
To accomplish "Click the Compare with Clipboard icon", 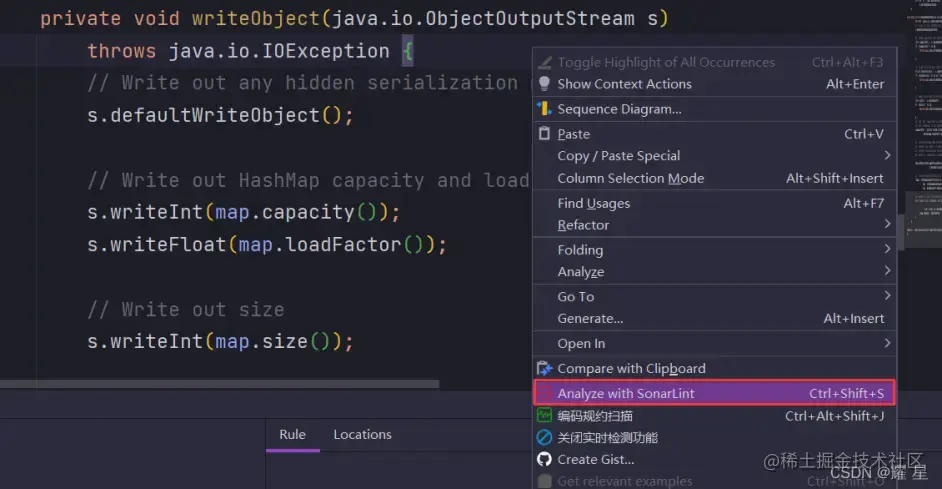I will [544, 368].
